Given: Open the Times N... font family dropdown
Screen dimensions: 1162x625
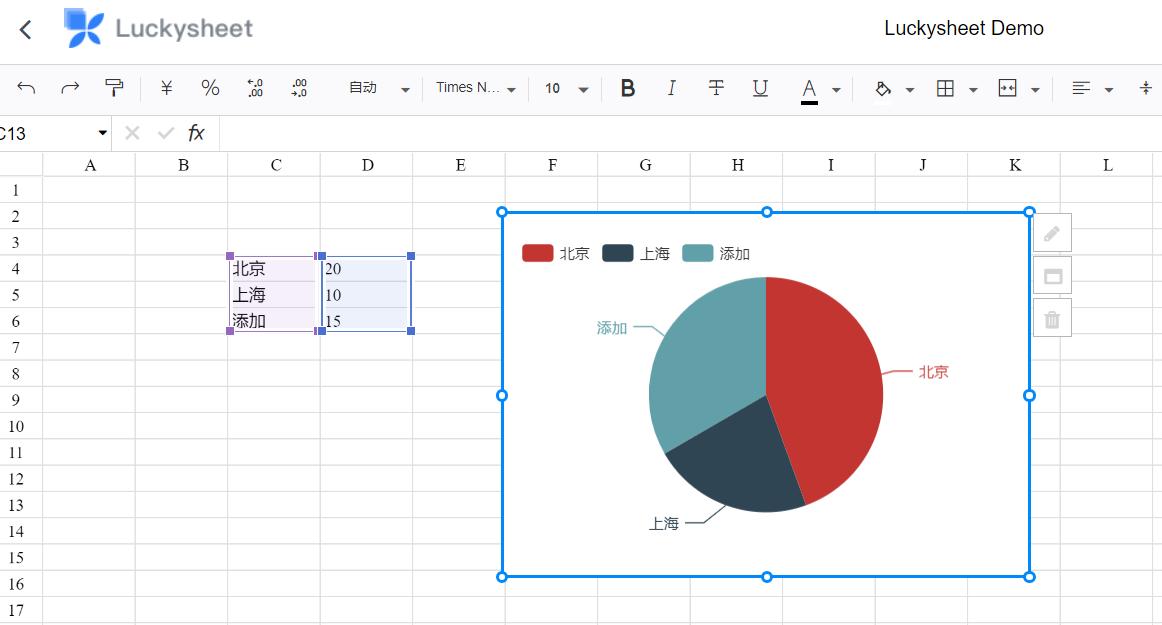Looking at the screenshot, I should pyautogui.click(x=475, y=88).
